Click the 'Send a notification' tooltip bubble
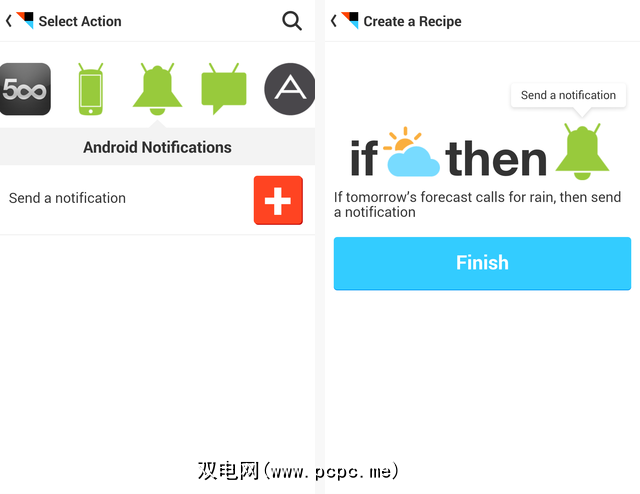Viewport: 640px width, 494px height. (568, 95)
